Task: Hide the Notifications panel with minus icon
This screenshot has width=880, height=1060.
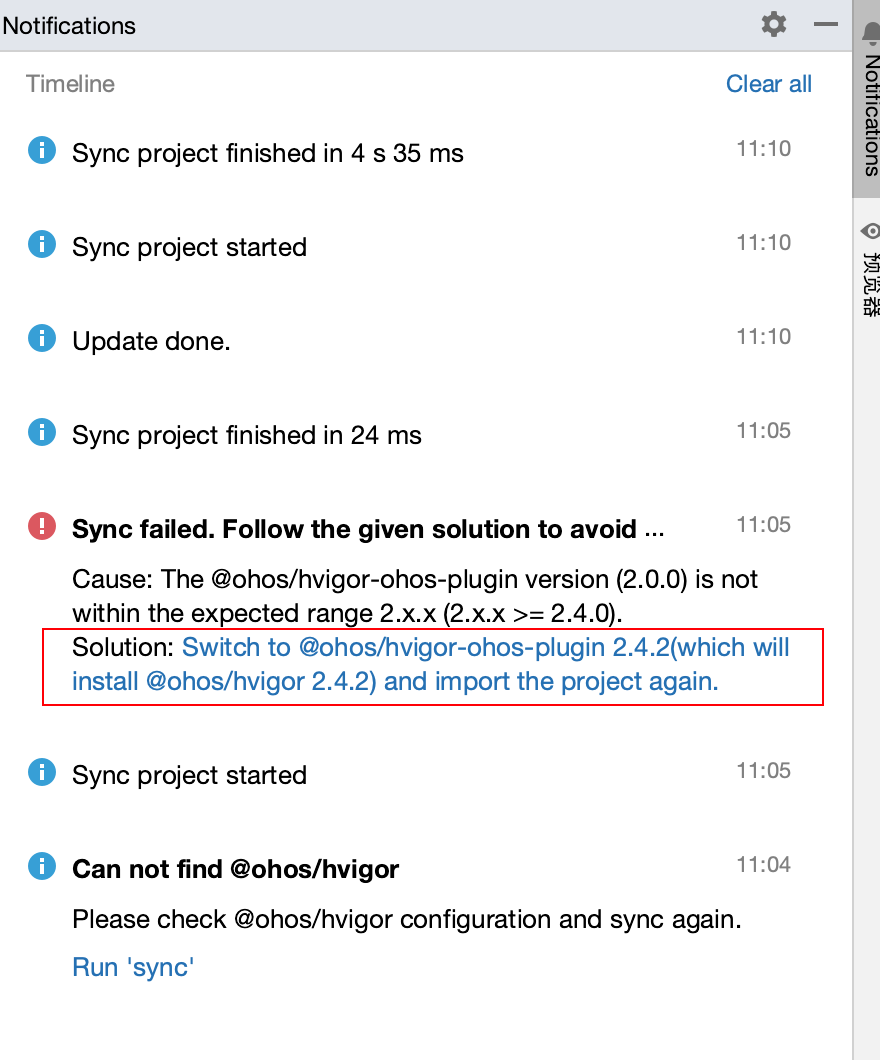Action: (x=826, y=24)
